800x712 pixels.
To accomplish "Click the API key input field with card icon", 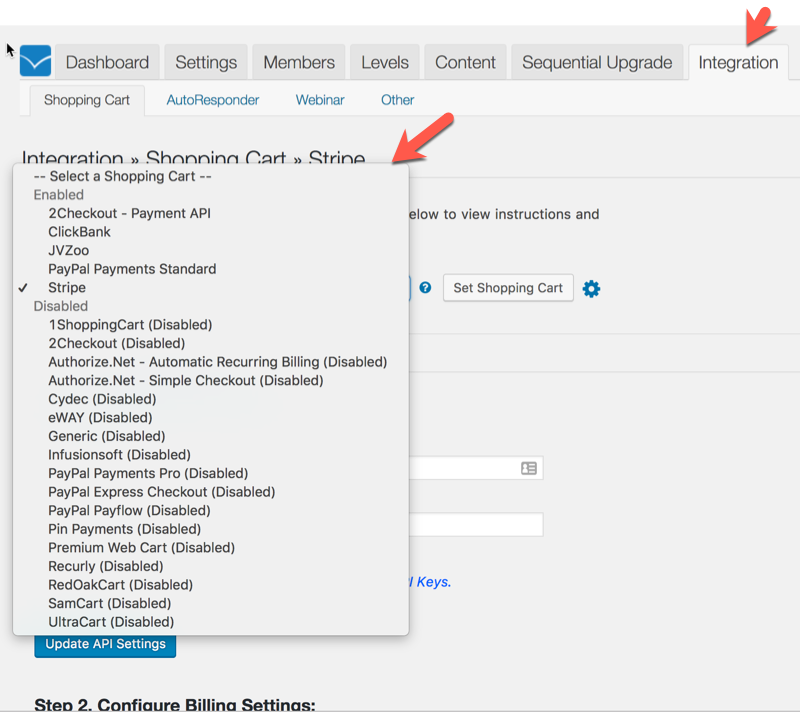I will coord(476,468).
